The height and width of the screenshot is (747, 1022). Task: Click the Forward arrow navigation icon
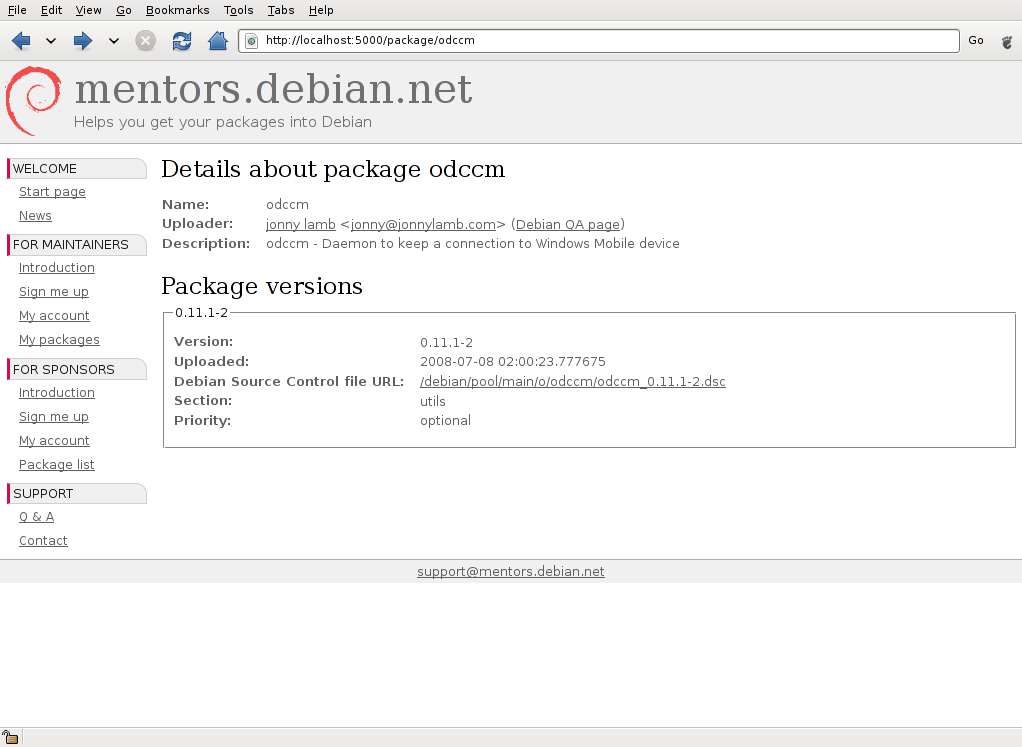pyautogui.click(x=83, y=41)
